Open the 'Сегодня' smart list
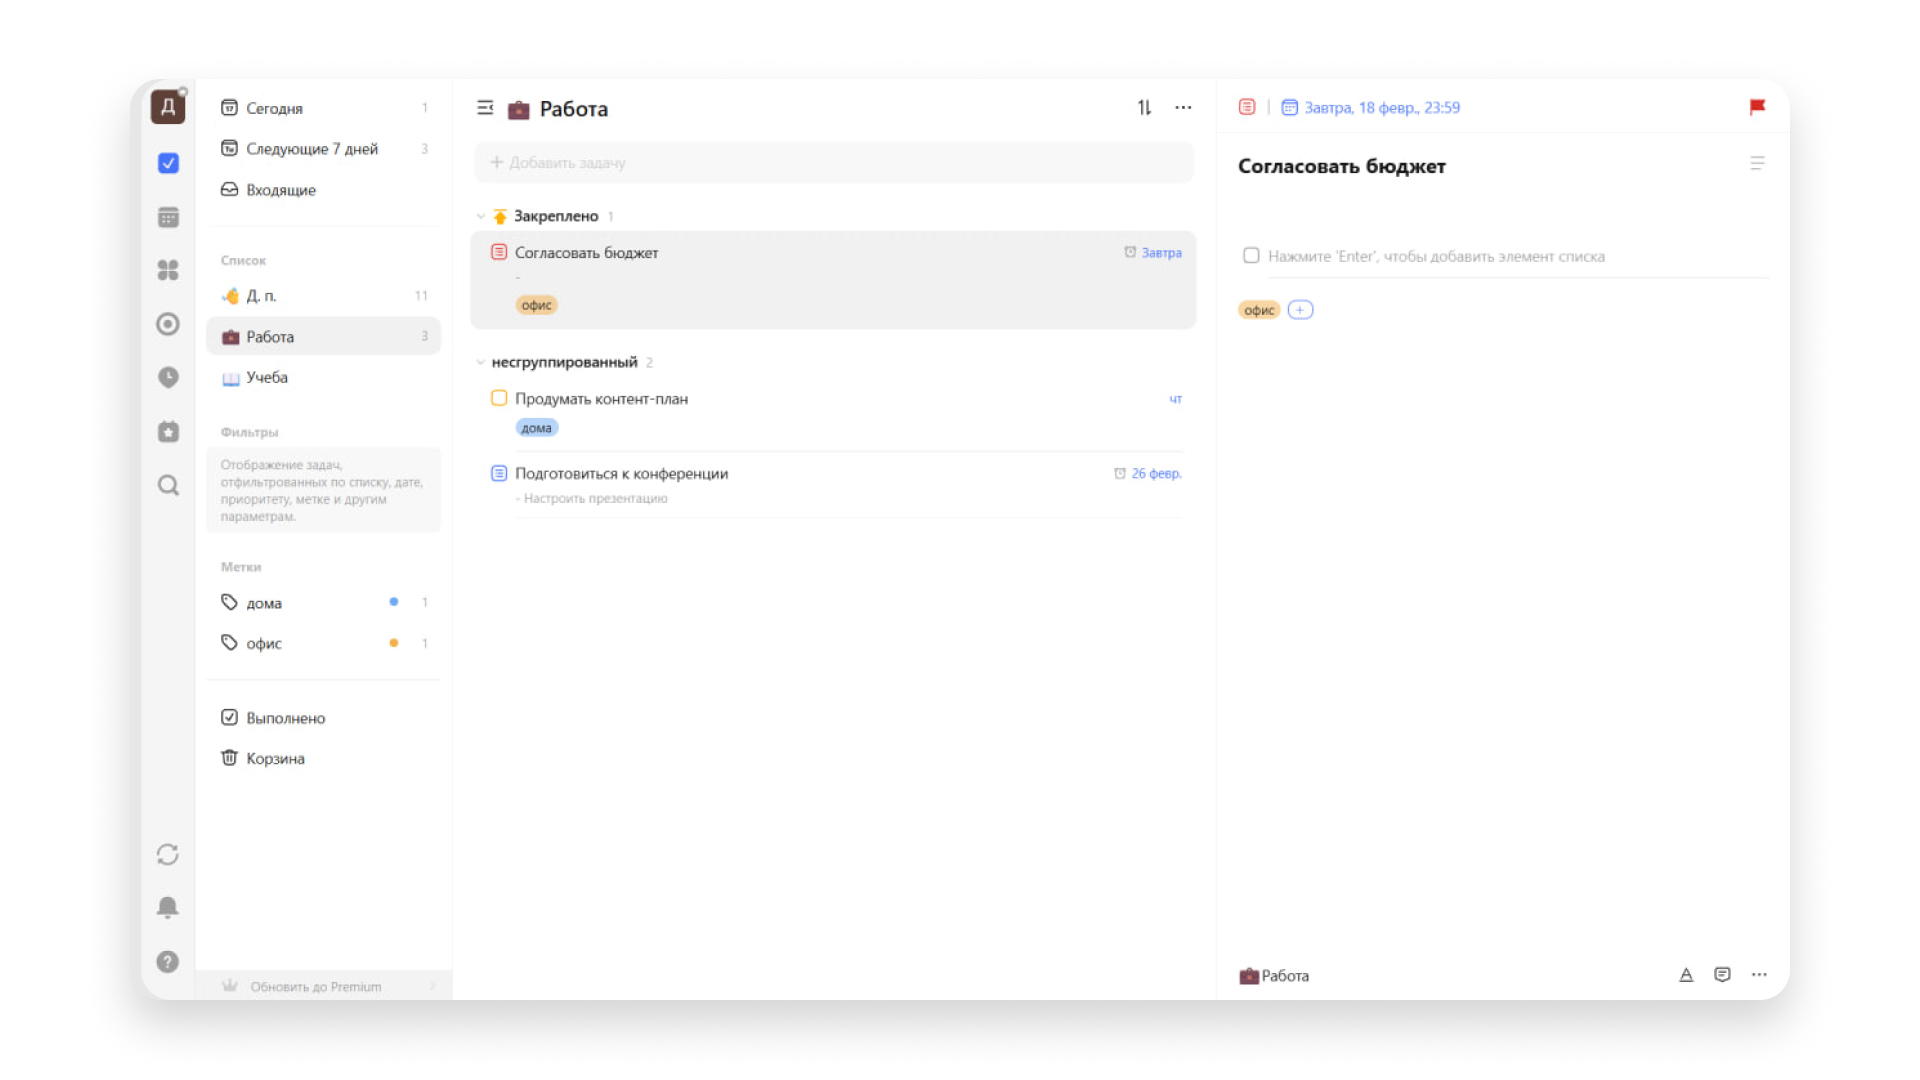The width and height of the screenshot is (1920, 1080). click(x=275, y=108)
